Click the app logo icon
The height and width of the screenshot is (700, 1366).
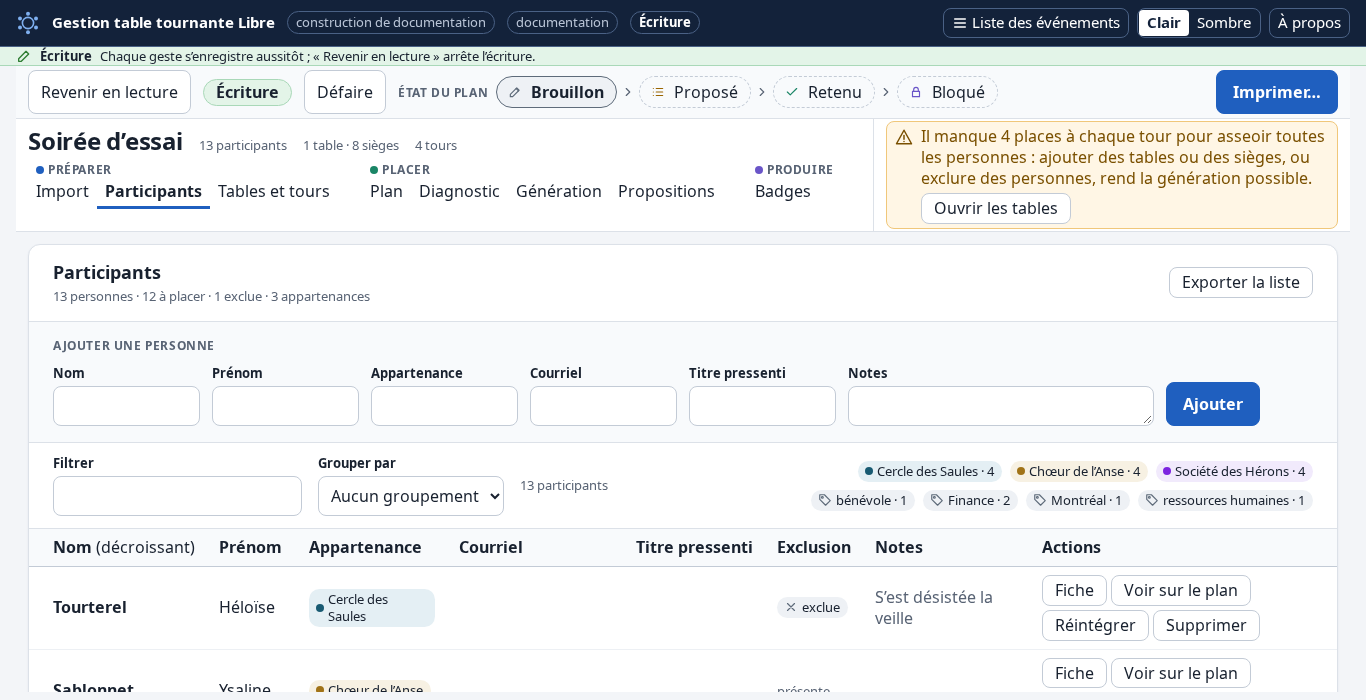coord(28,22)
